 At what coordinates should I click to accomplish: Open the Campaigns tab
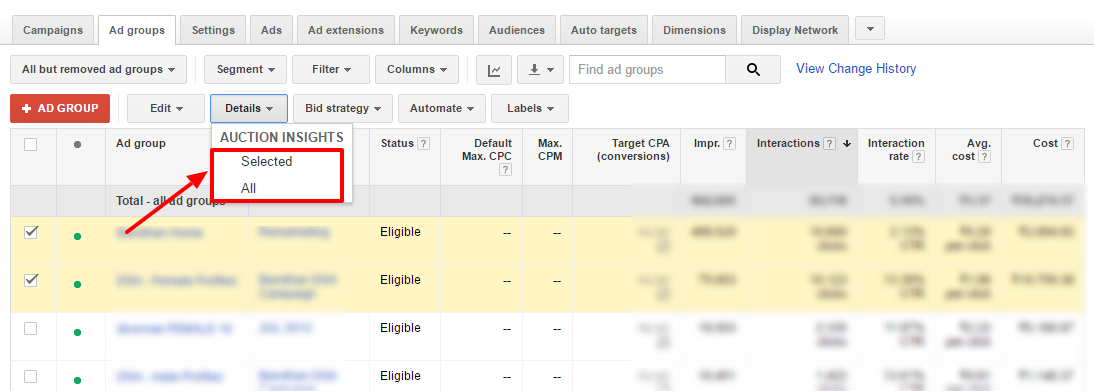[x=52, y=31]
